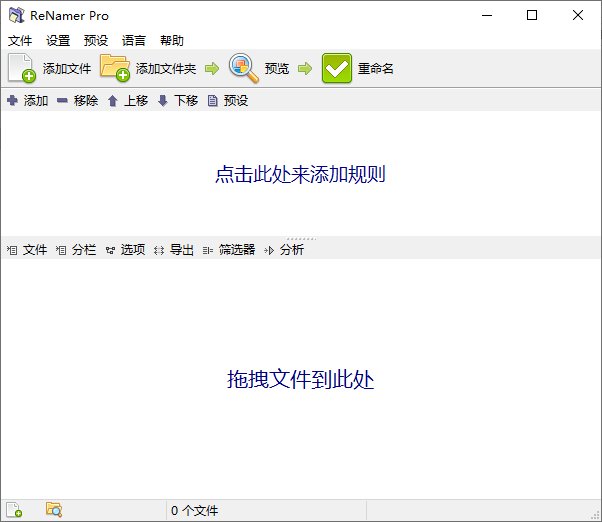
Task: Open the 语言 menu
Action: click(x=134, y=40)
